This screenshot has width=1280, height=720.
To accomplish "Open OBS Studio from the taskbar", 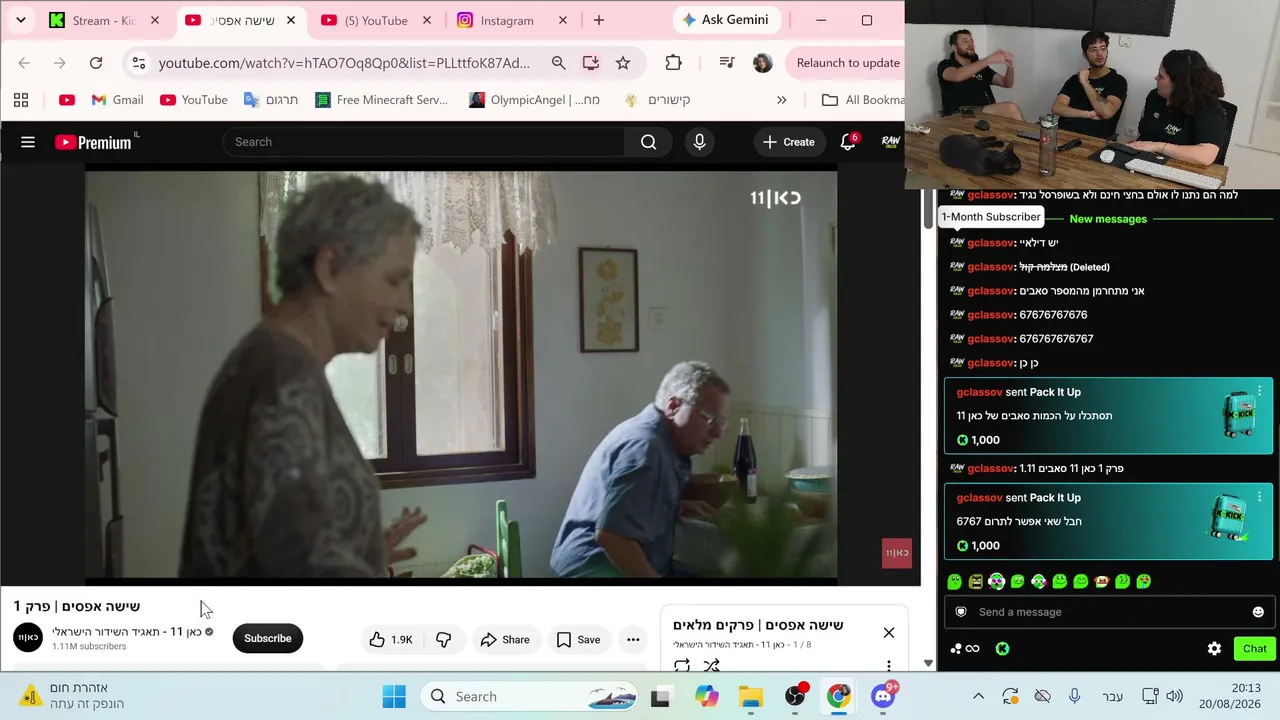I will pos(795,696).
